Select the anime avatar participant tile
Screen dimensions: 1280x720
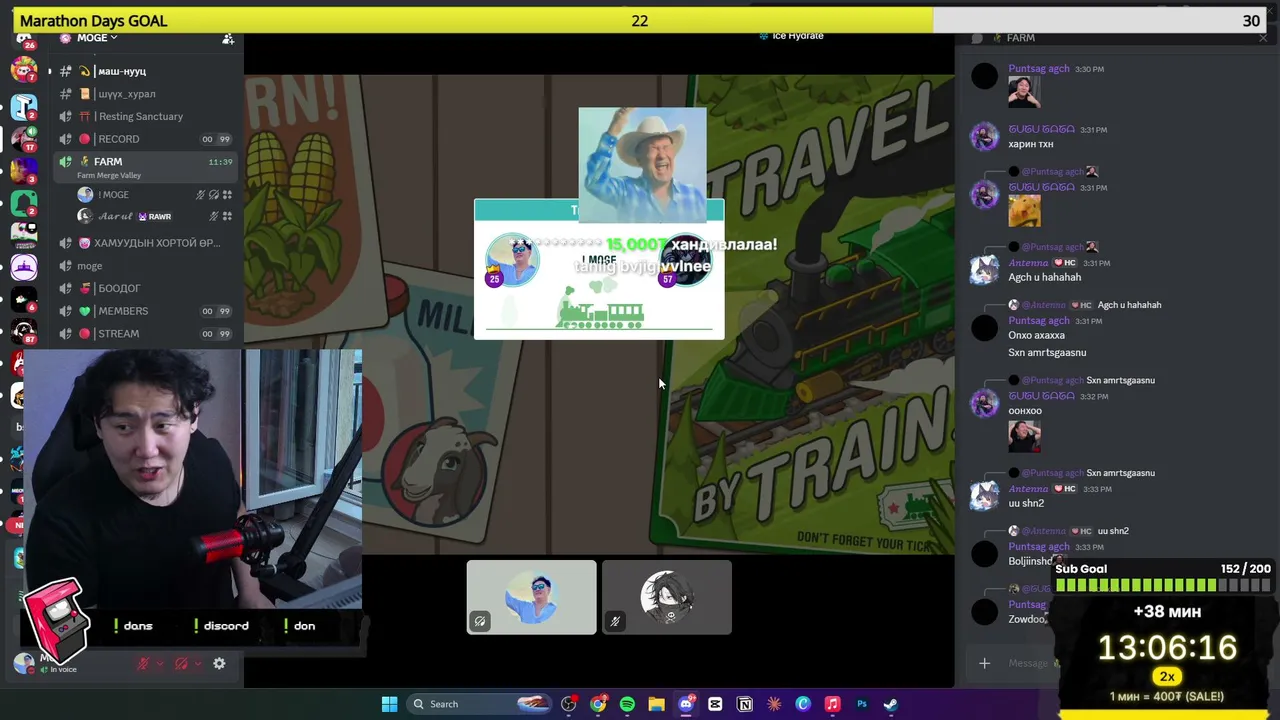667,597
